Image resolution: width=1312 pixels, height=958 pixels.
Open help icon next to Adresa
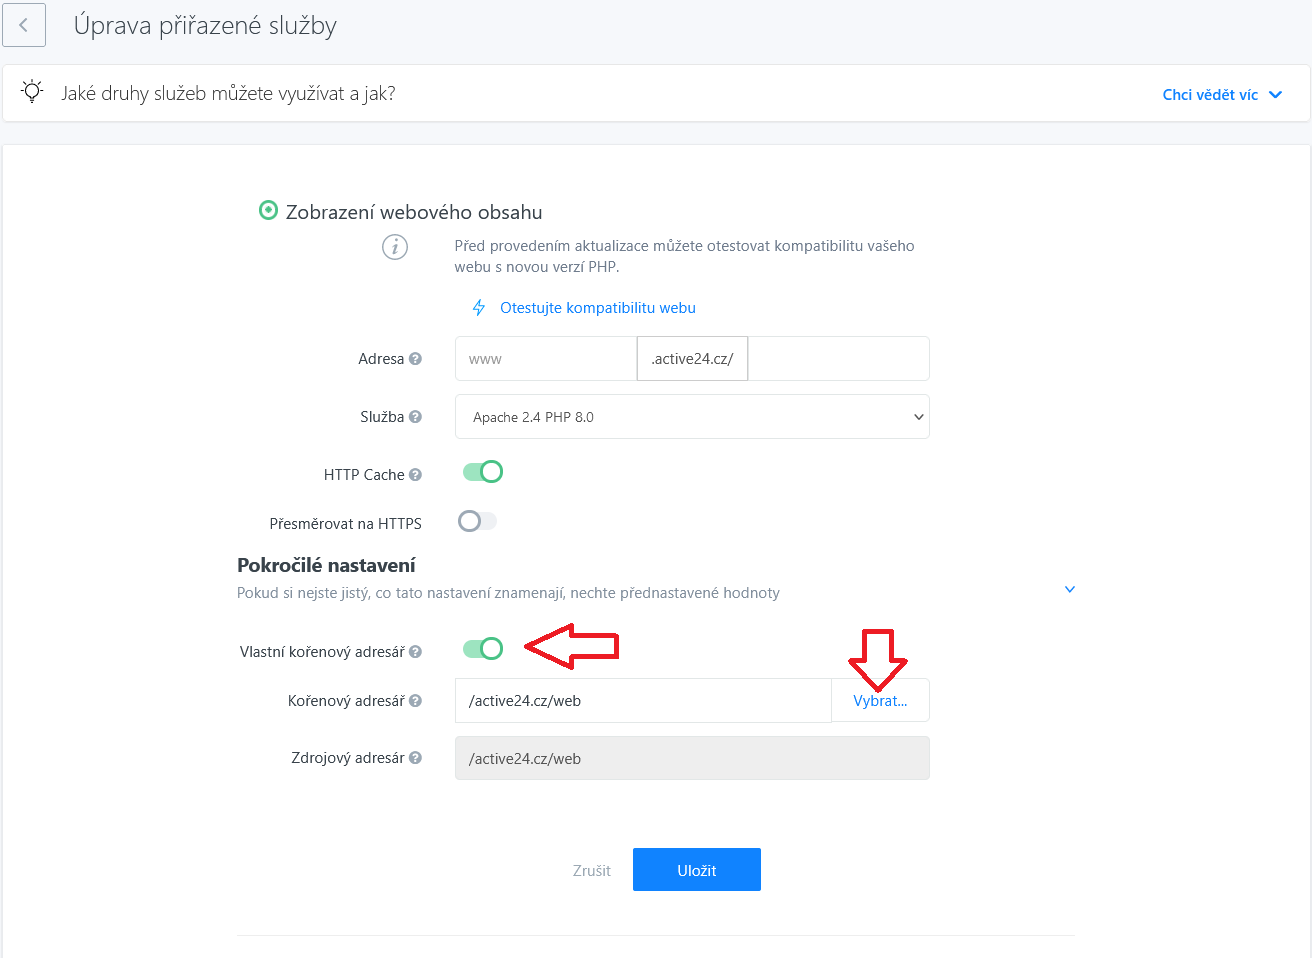(415, 359)
